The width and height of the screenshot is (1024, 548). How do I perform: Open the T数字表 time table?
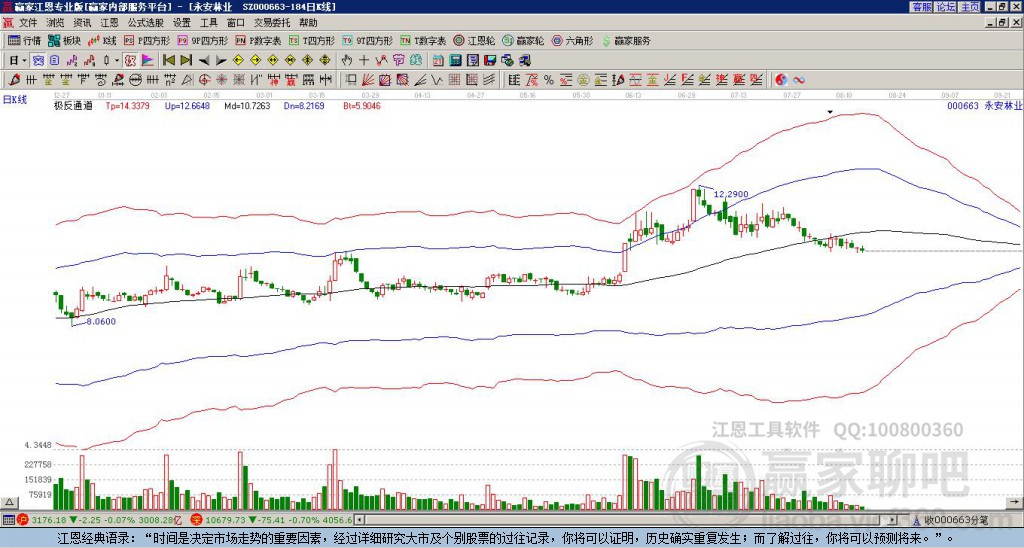[423, 40]
